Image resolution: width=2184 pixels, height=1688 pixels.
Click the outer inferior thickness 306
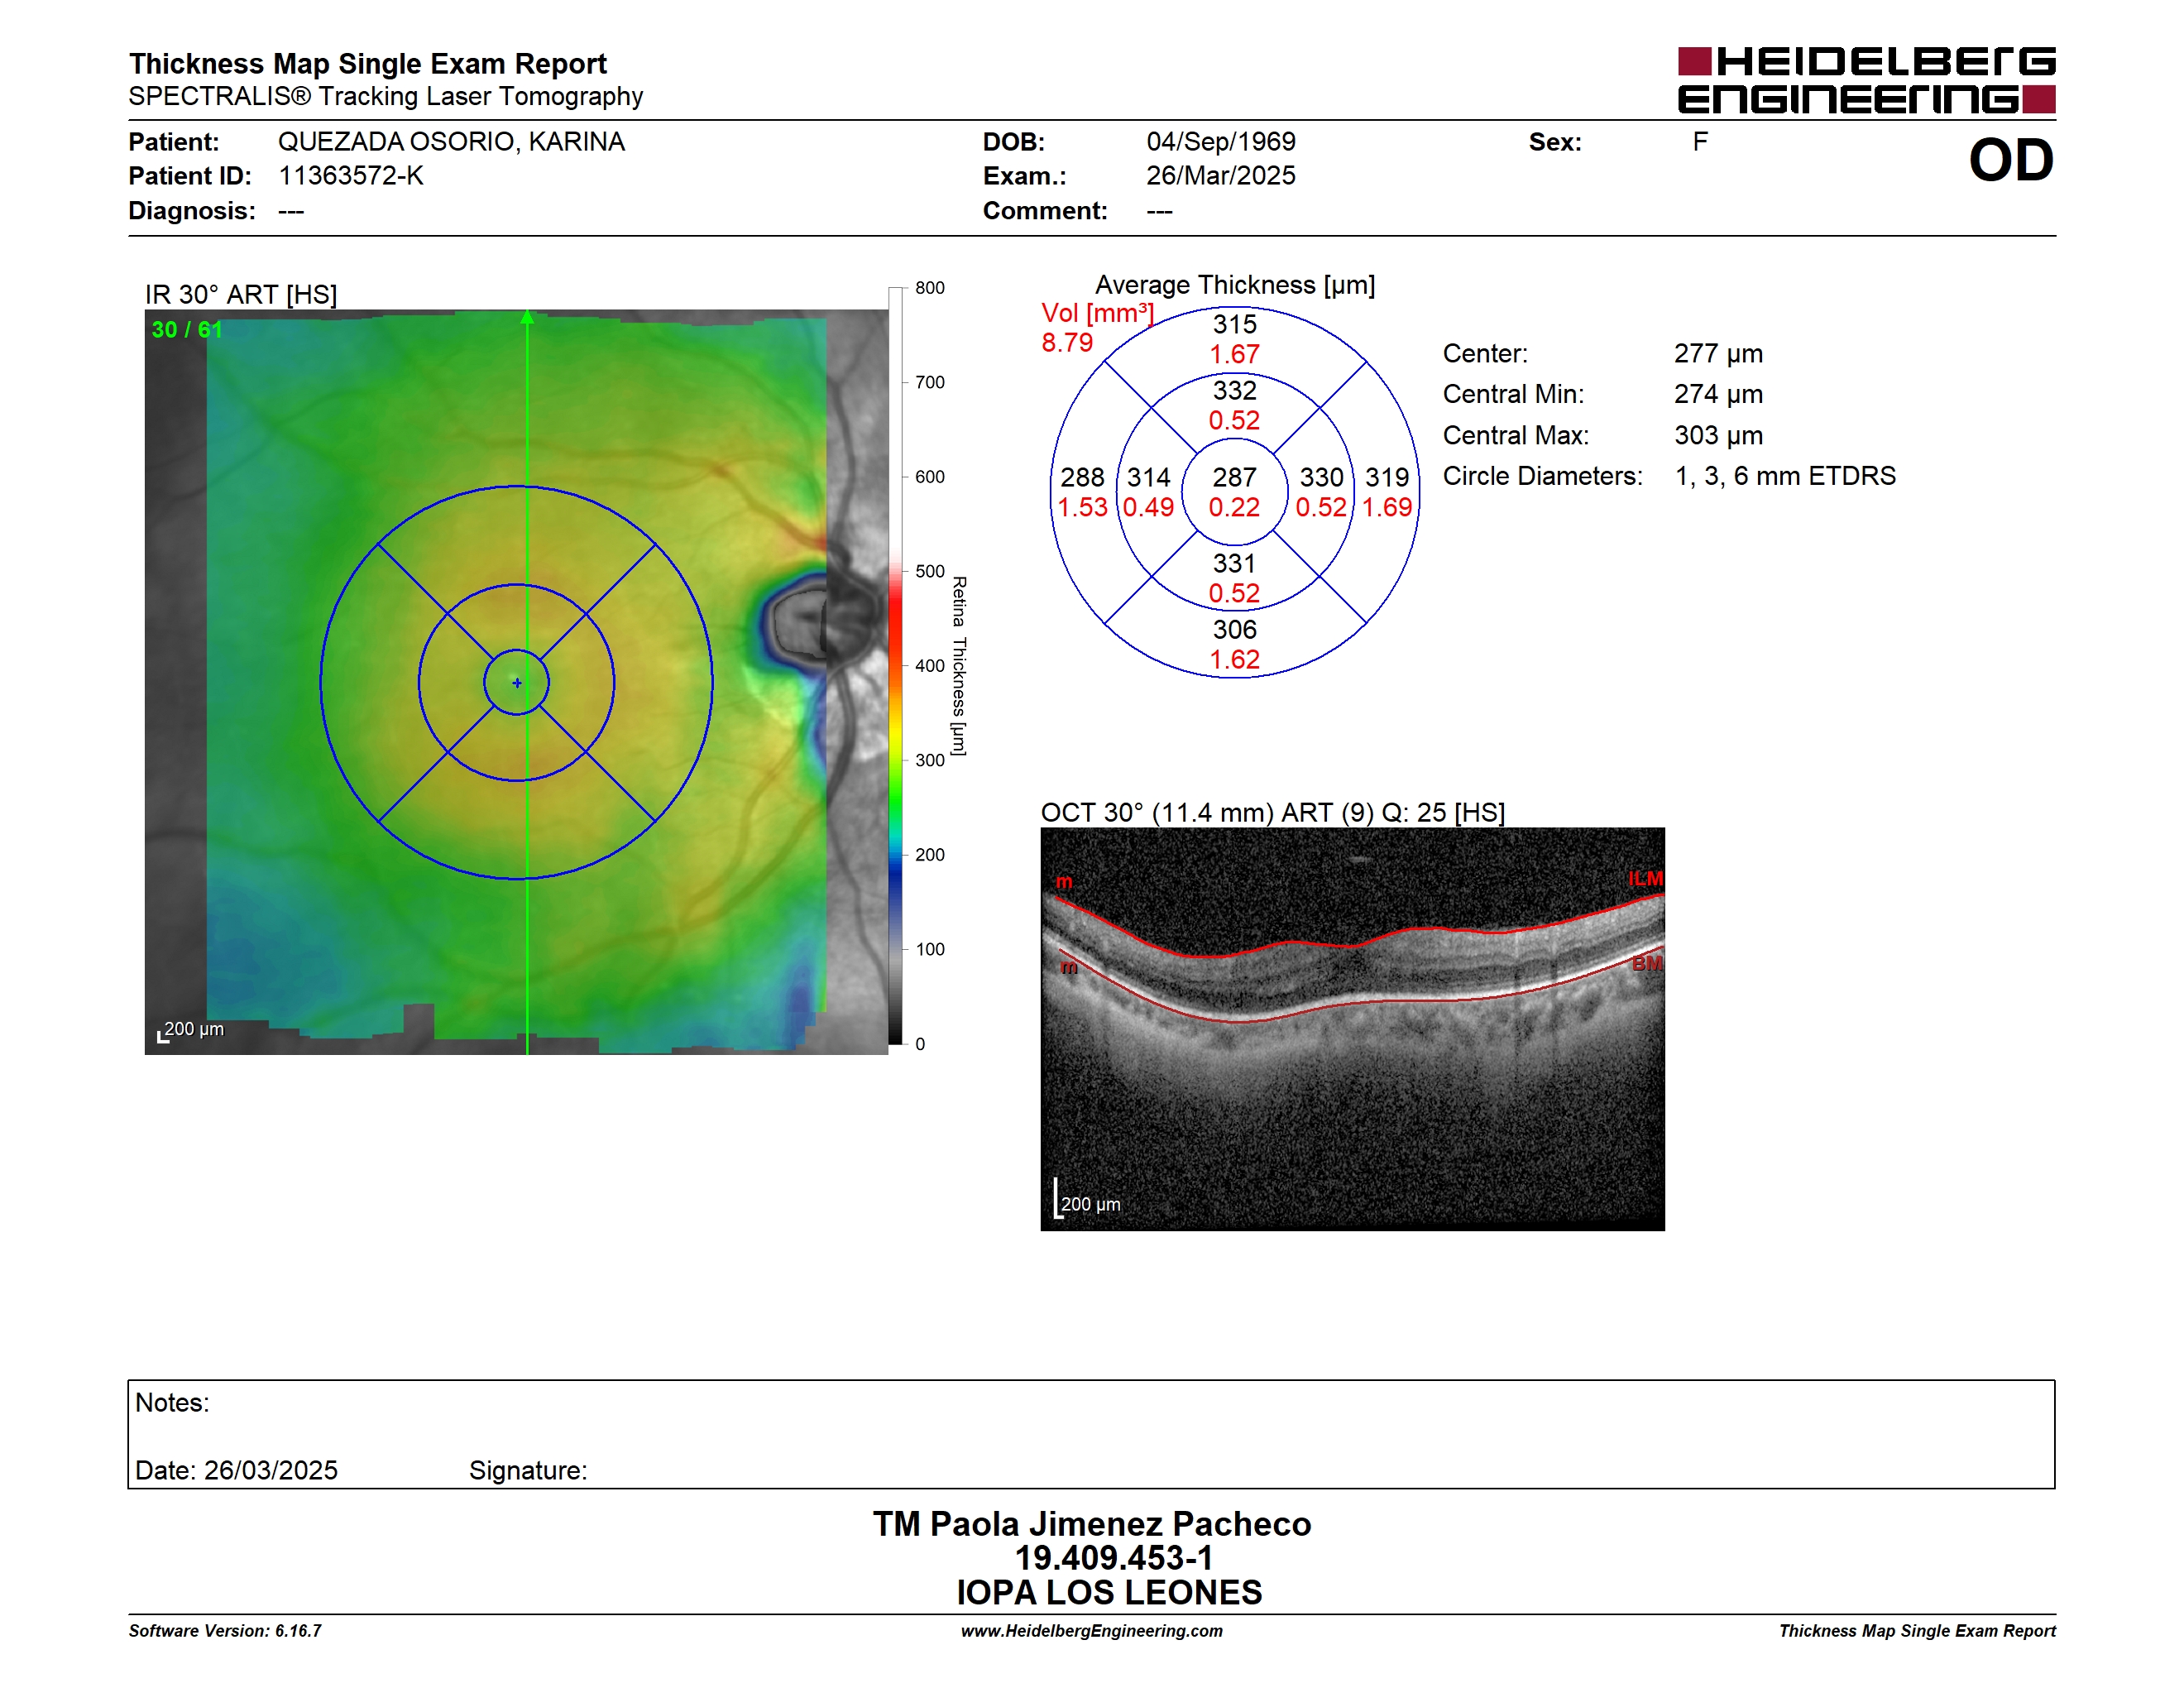pos(1235,630)
